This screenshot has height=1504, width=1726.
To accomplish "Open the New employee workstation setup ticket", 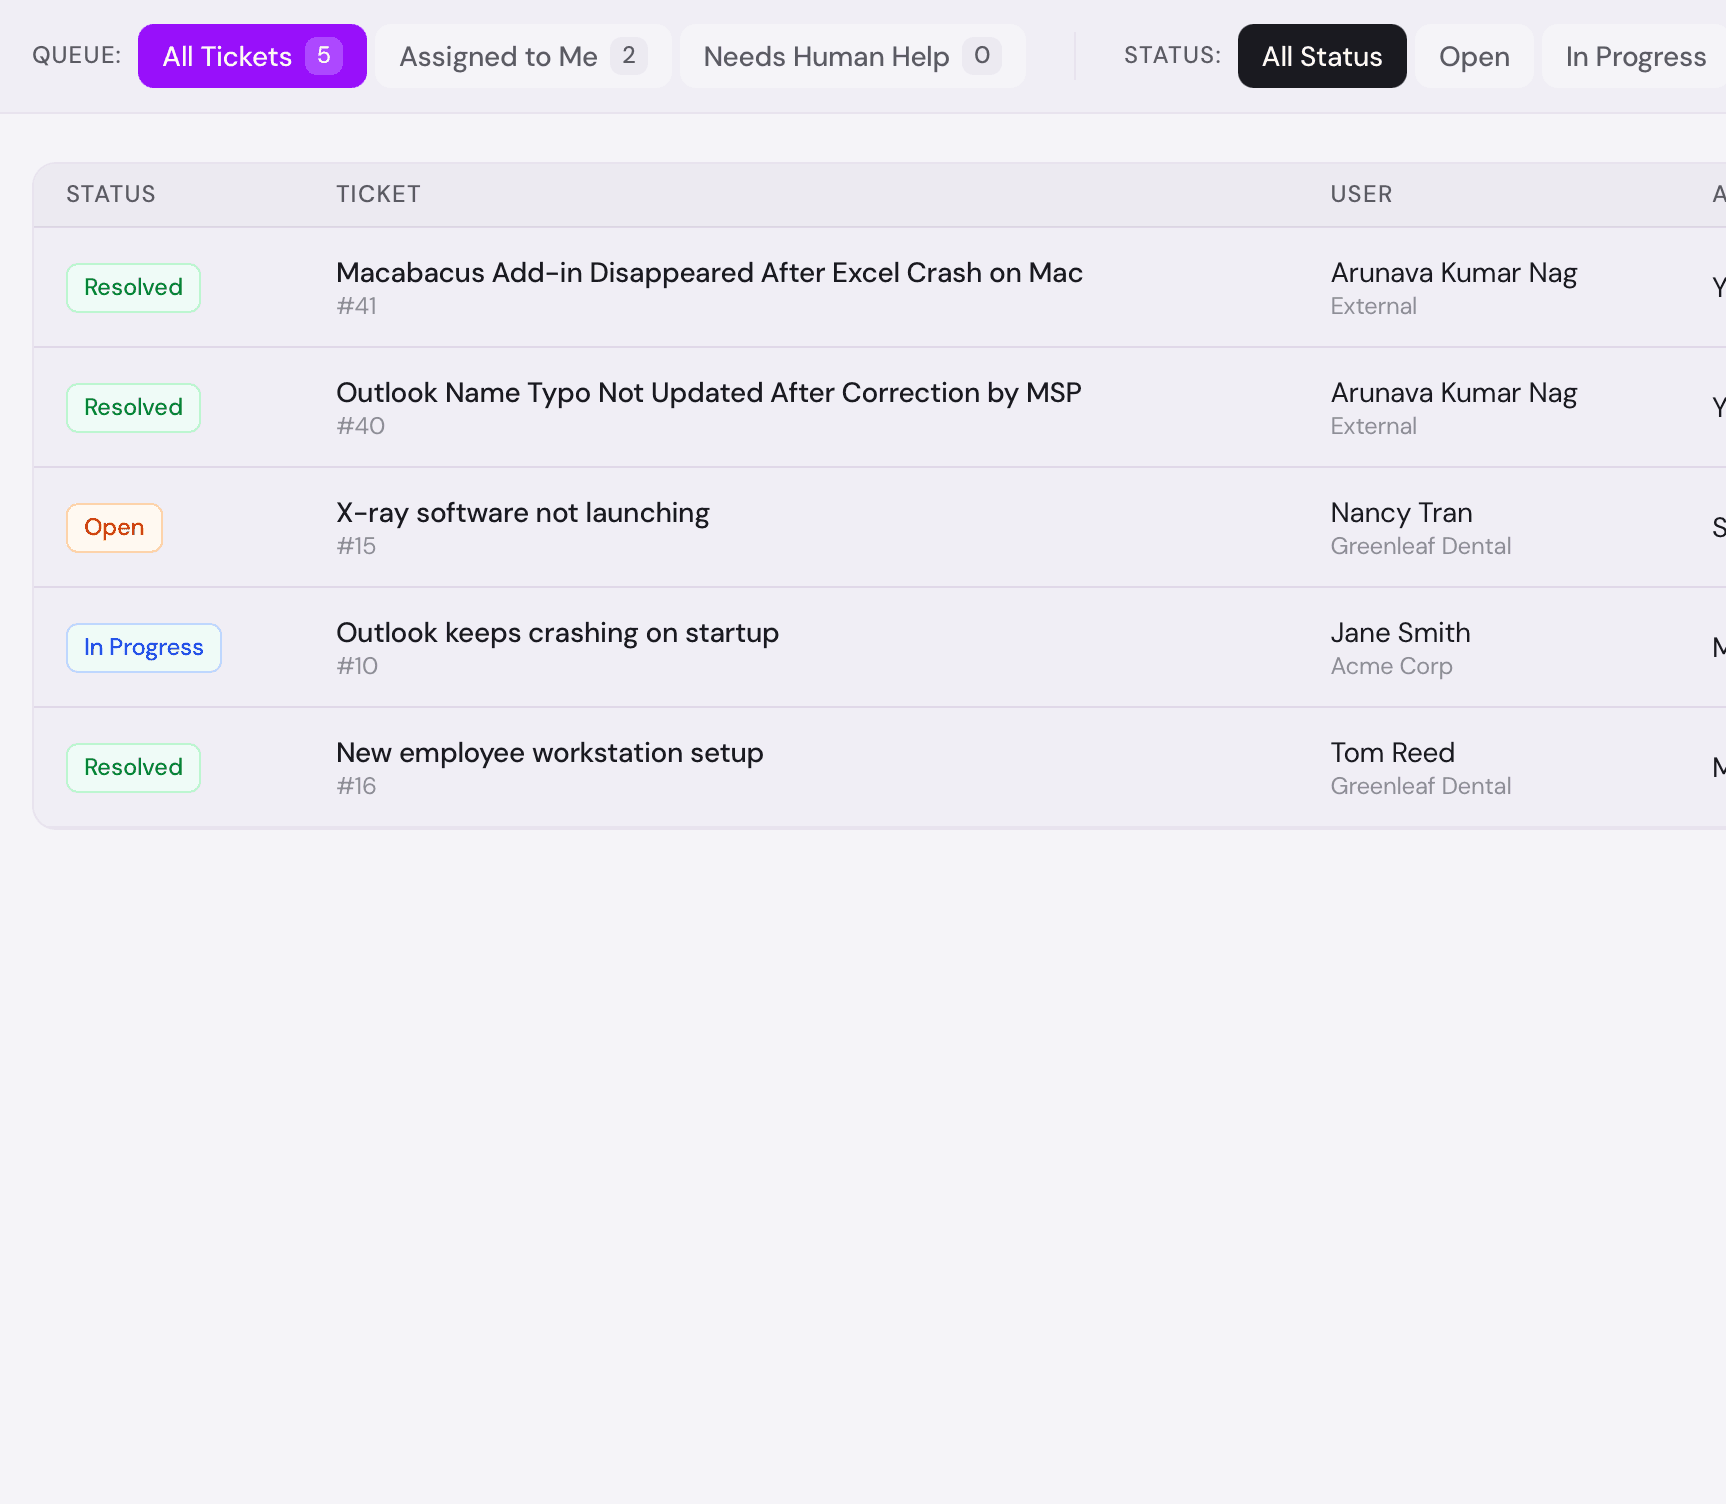I will (549, 752).
